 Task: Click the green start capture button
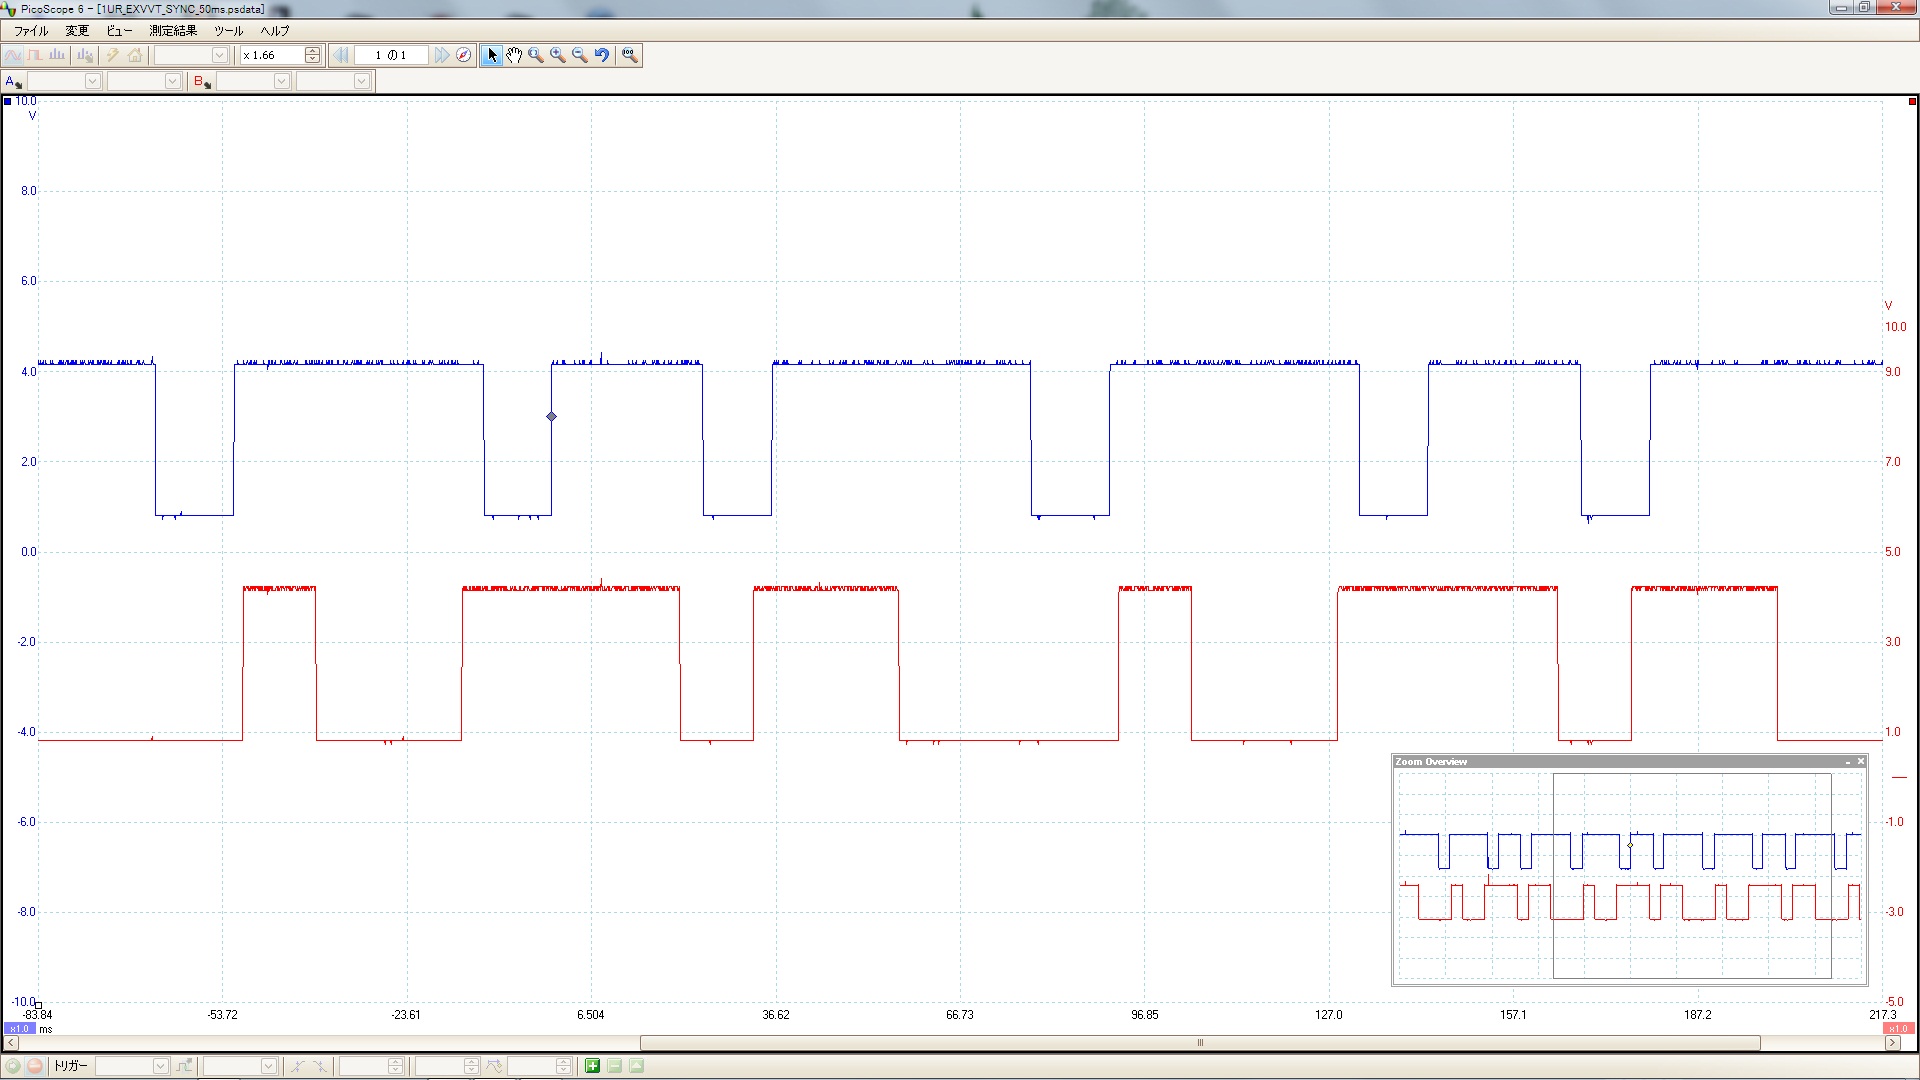[13, 1066]
